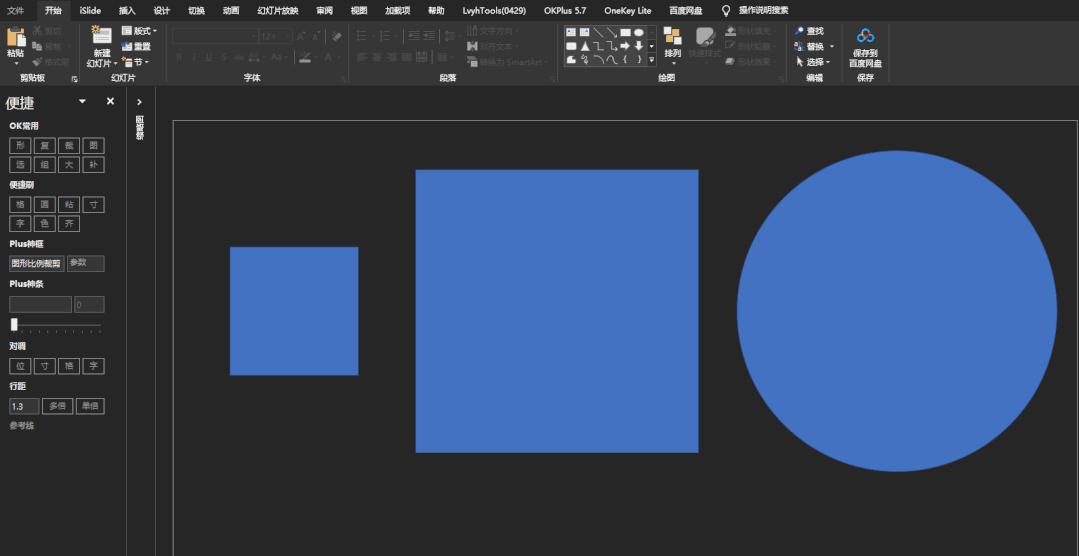Image resolution: width=1079 pixels, height=556 pixels.
Task: Click the Find (查找) icon
Action: click(800, 31)
